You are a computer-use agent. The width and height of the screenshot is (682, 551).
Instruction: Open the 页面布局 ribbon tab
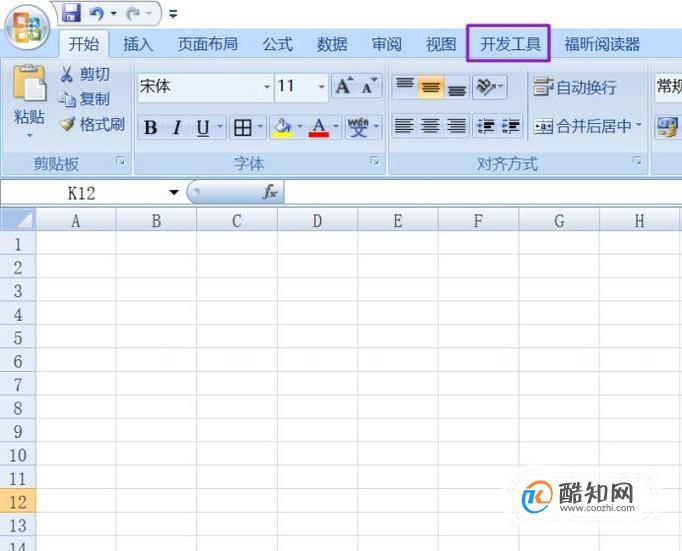pyautogui.click(x=207, y=44)
